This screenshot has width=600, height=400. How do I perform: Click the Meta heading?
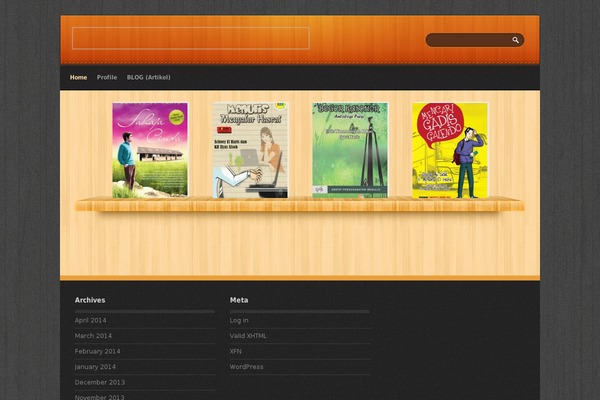coord(239,300)
